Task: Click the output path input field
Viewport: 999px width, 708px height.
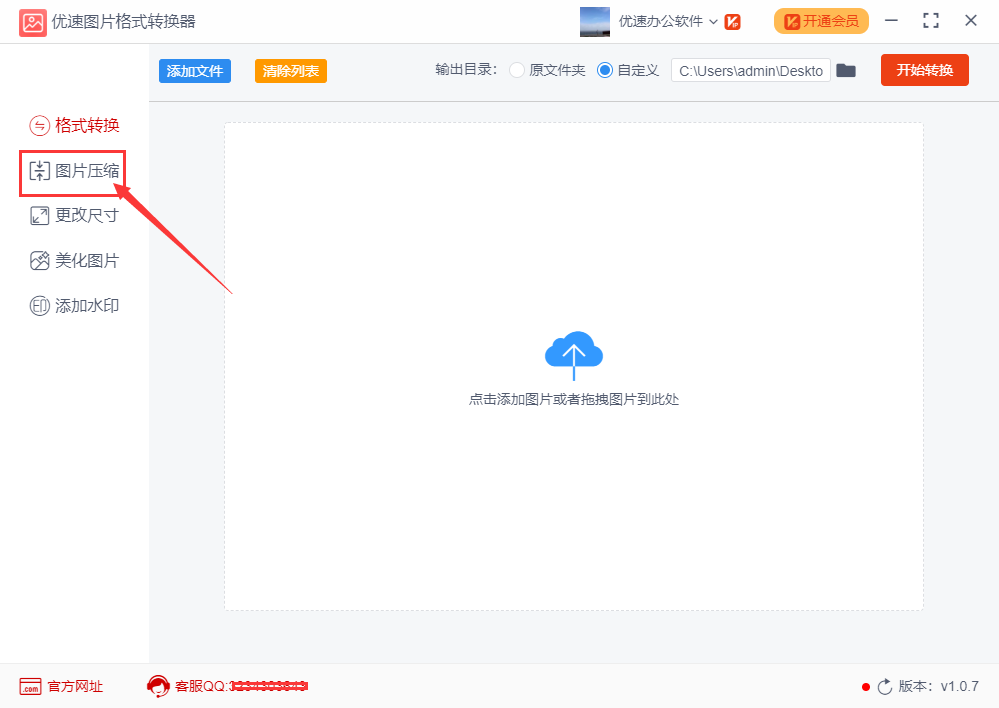Action: tap(751, 70)
